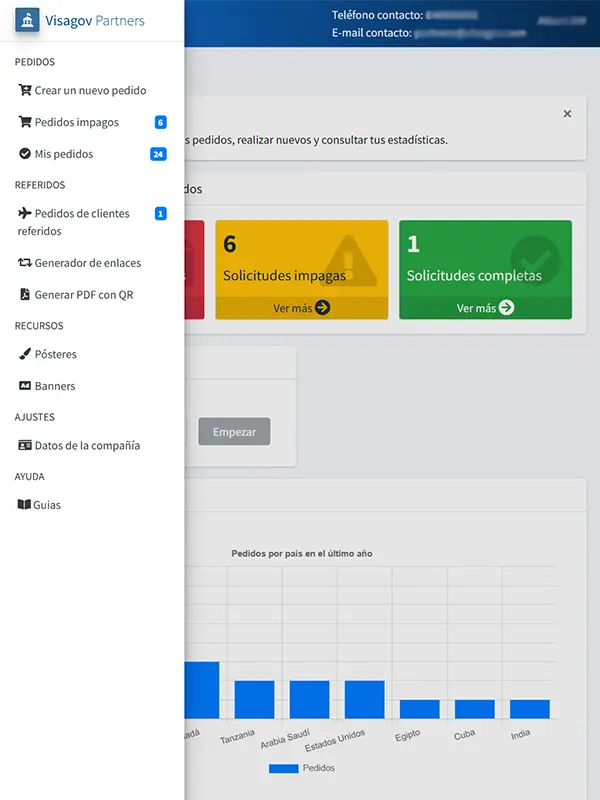Click the Arabia Saudí chart bar

[x=310, y=699]
